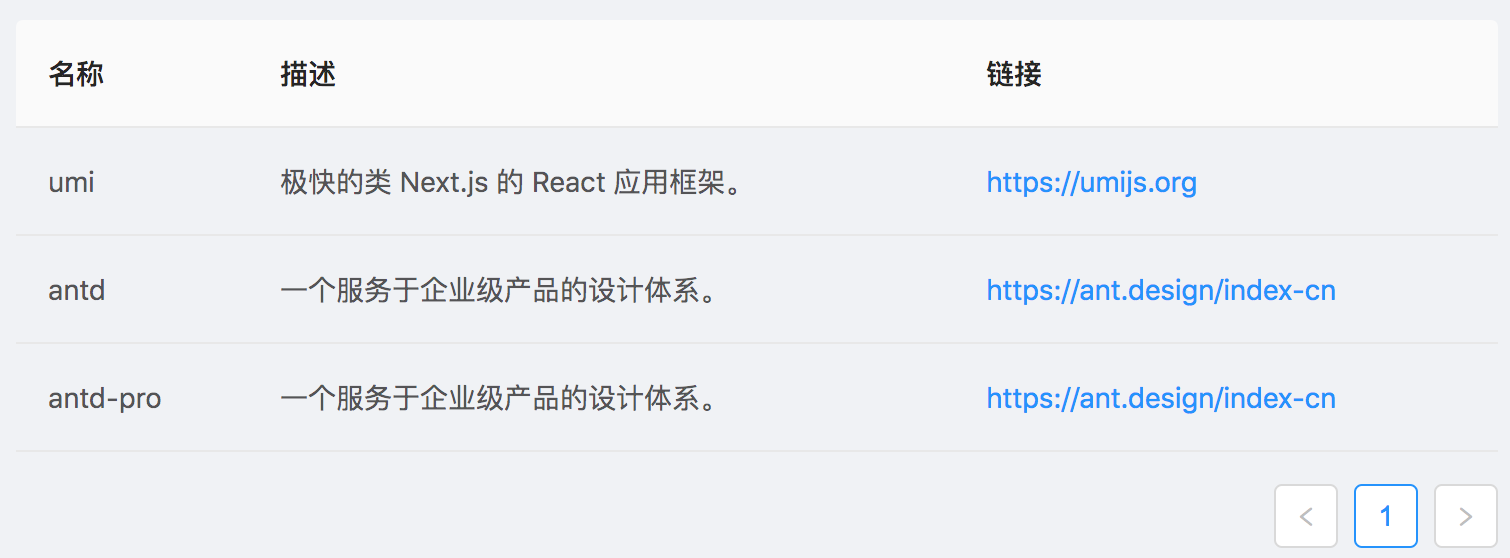Image resolution: width=1510 pixels, height=558 pixels.
Task: Click the umi description mentioning Next.js
Action: pyautogui.click(x=512, y=182)
